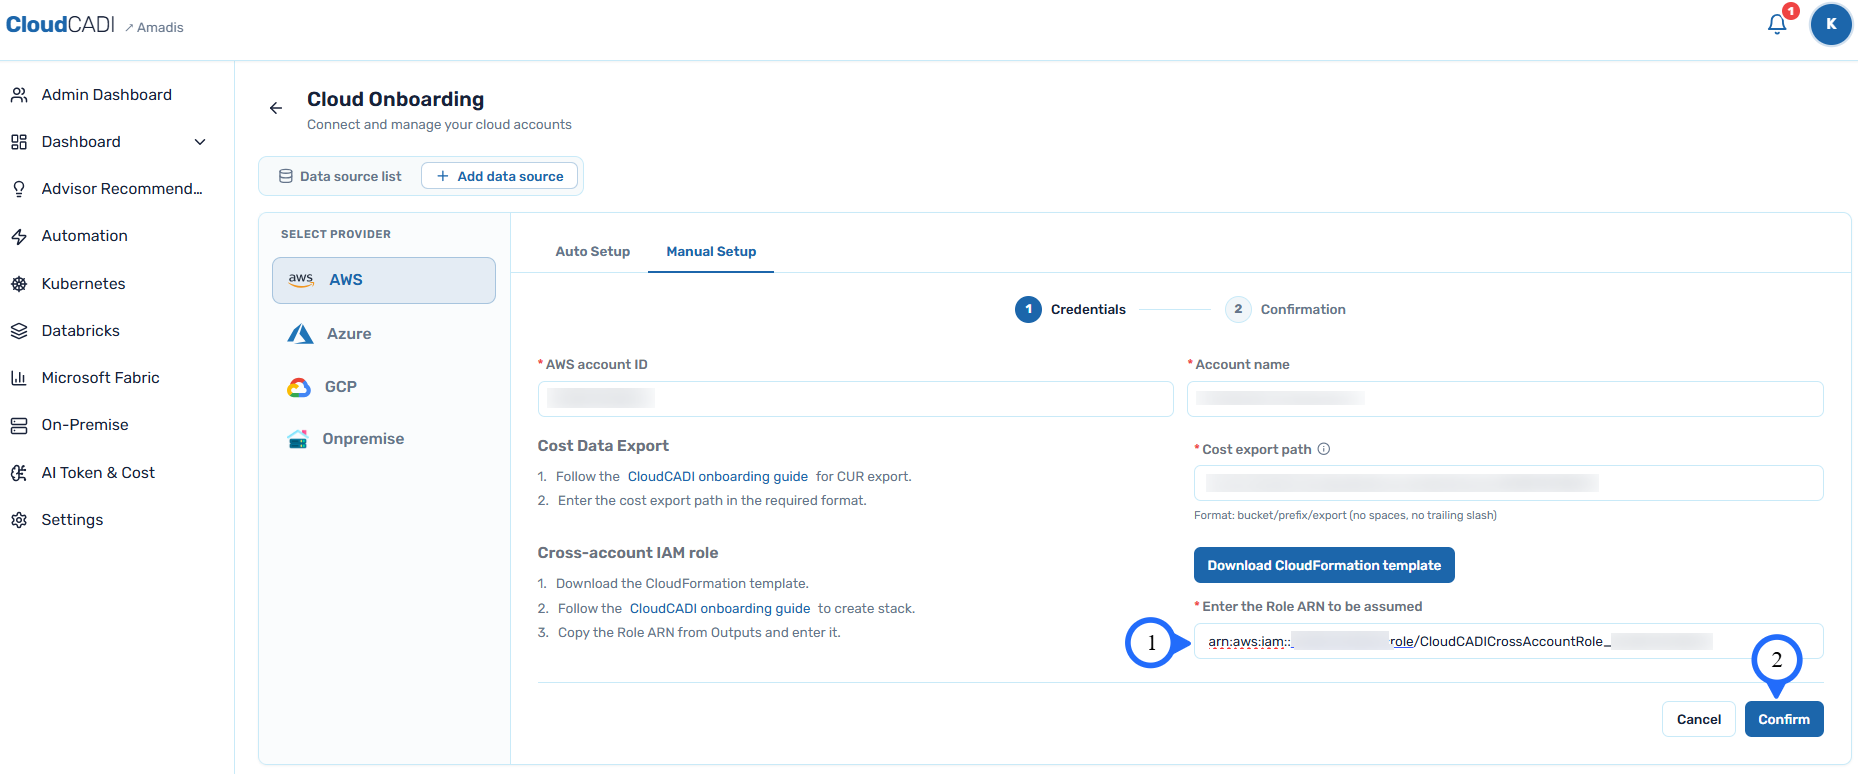
Task: Select the Manual Setup tab
Action: coord(711,252)
